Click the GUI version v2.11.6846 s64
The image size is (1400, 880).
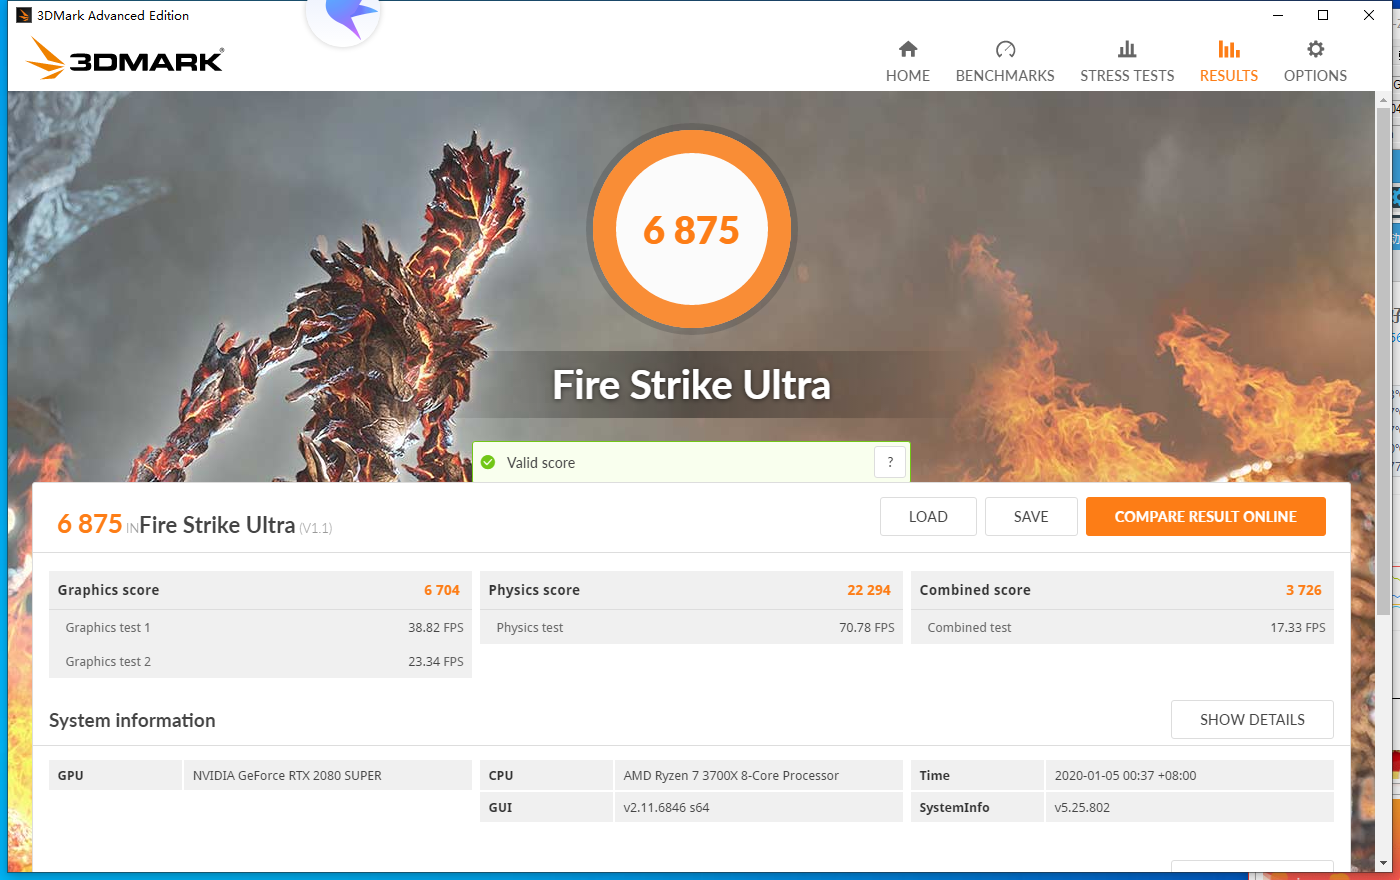666,807
